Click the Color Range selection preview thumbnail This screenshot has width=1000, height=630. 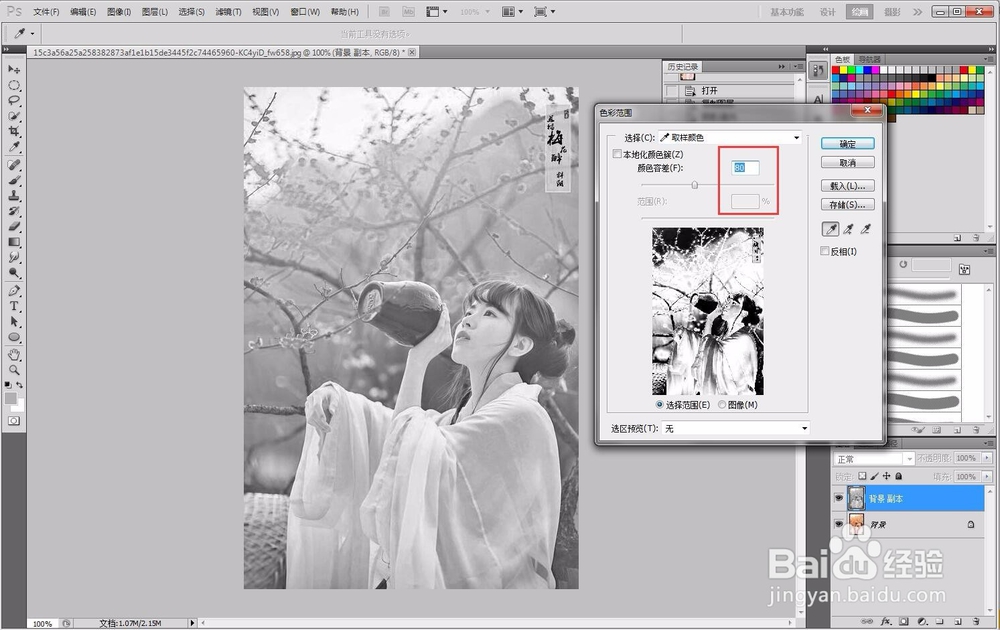(707, 311)
